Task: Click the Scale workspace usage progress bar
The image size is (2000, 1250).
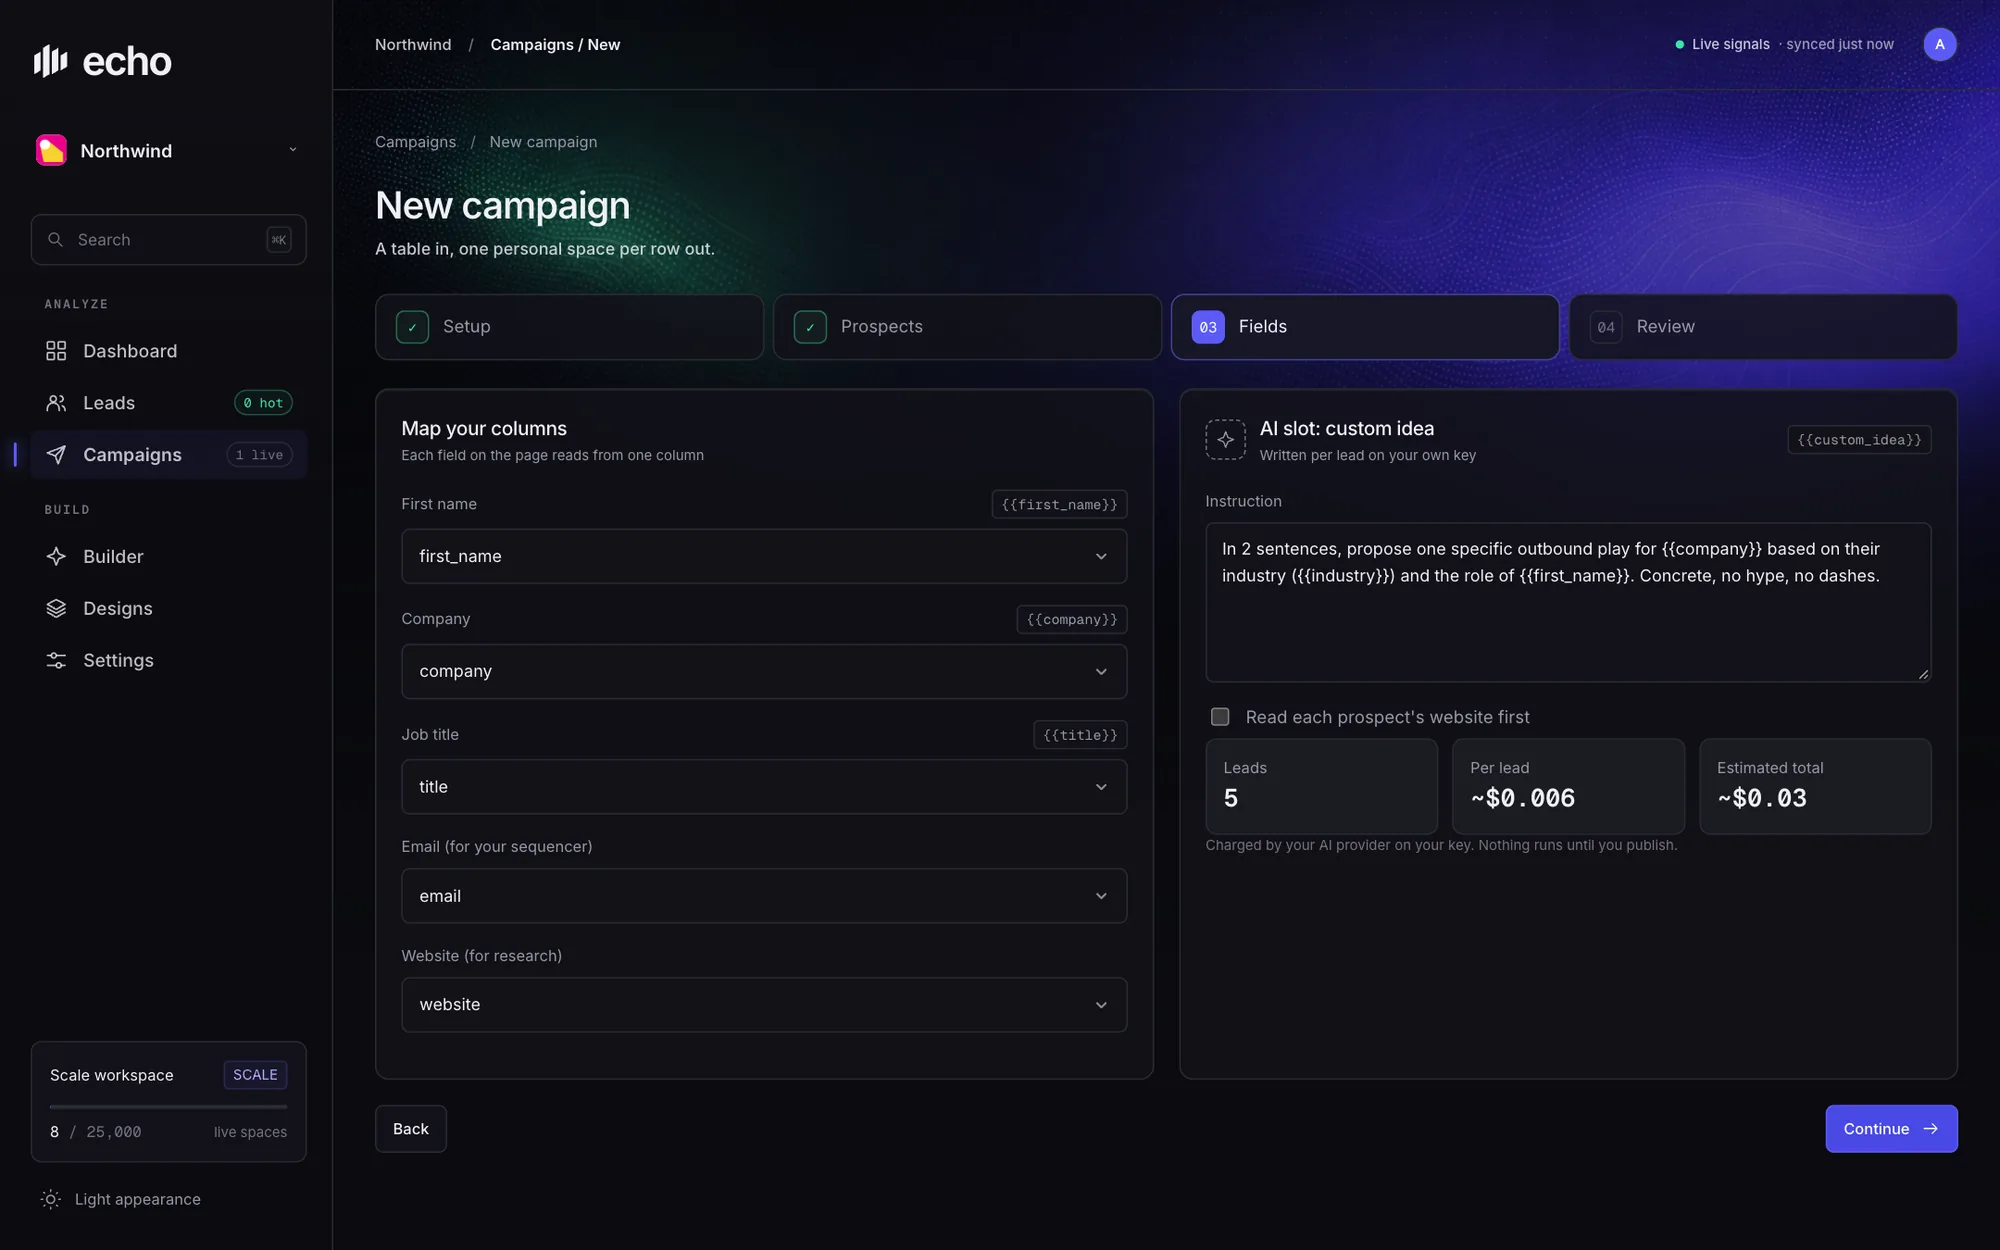Action: 168,1107
